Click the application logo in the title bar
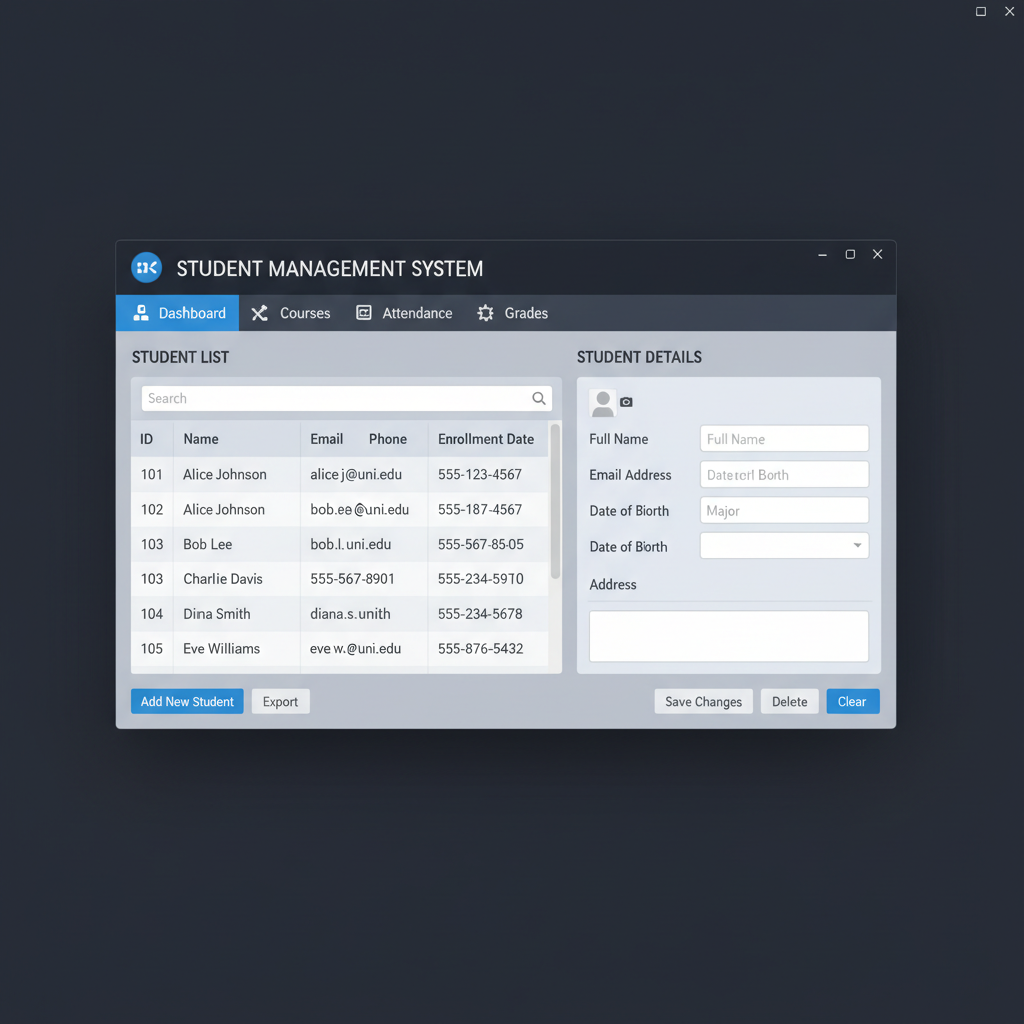Image resolution: width=1024 pixels, height=1024 pixels. (146, 267)
